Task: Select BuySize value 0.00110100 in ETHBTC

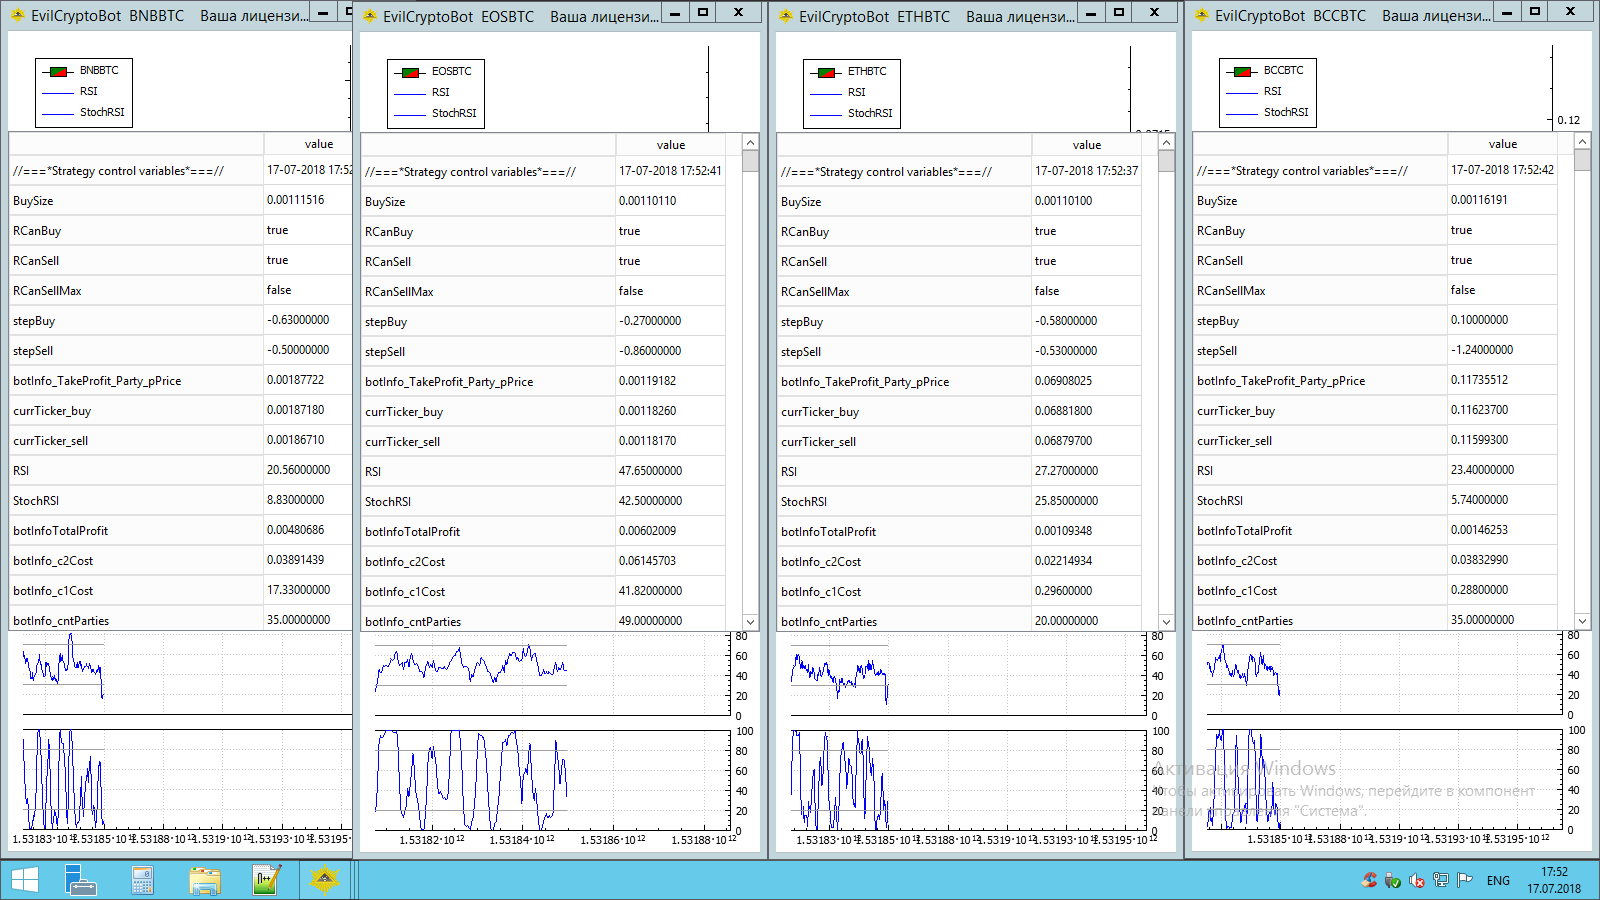Action: pos(1063,201)
